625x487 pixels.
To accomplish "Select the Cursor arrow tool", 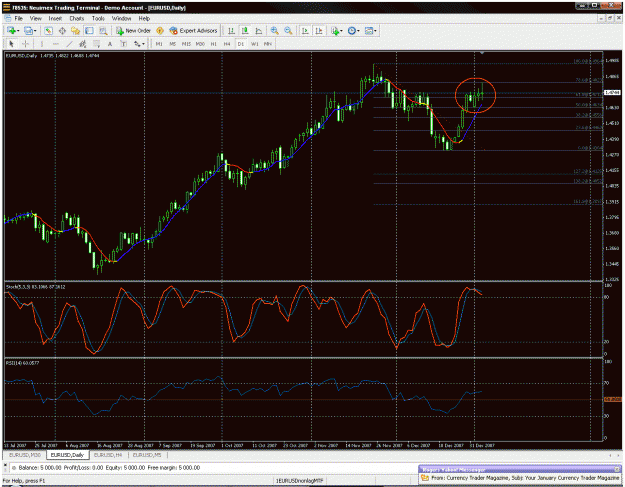I will [11, 44].
